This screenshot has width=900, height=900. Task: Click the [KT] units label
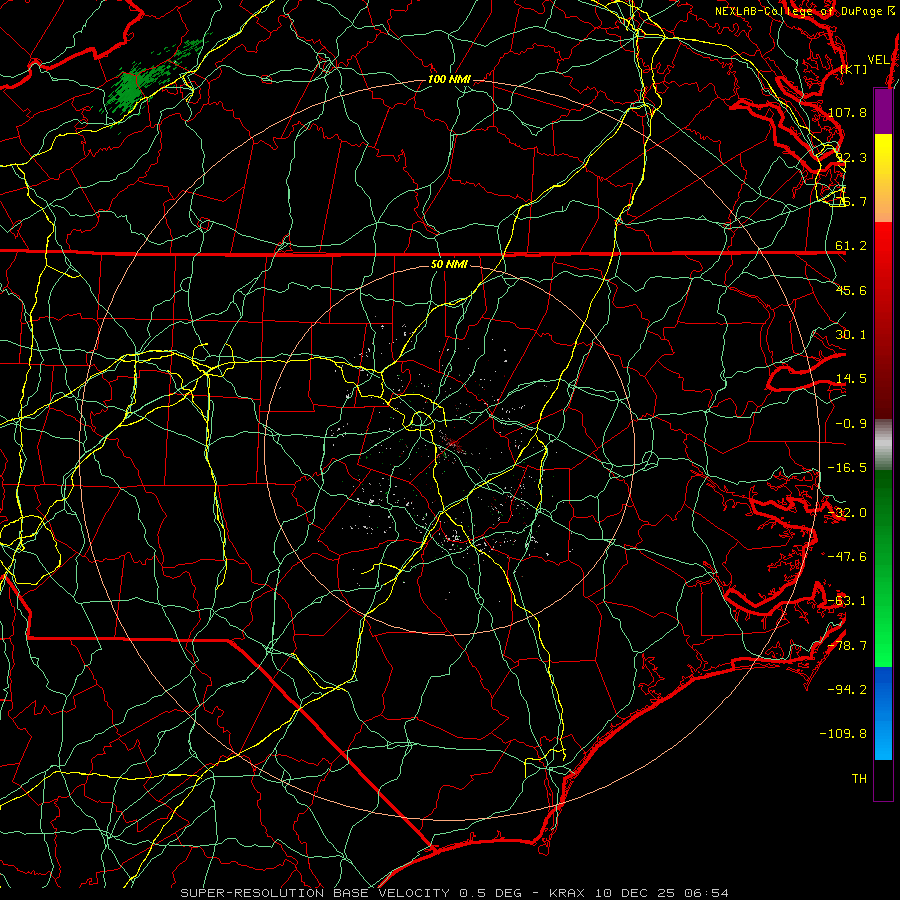(854, 69)
